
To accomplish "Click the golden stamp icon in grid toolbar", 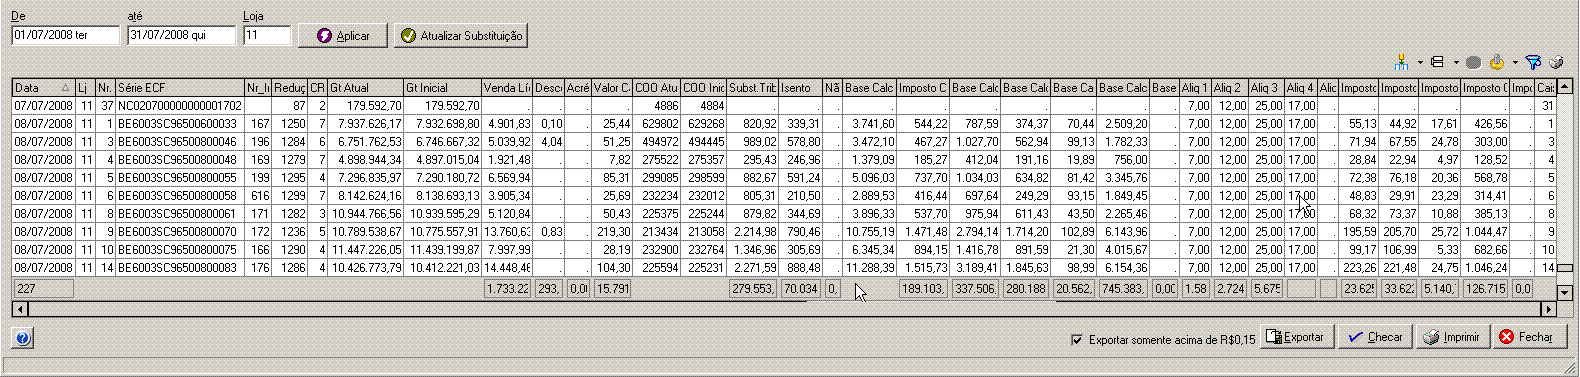I will coord(1497,62).
